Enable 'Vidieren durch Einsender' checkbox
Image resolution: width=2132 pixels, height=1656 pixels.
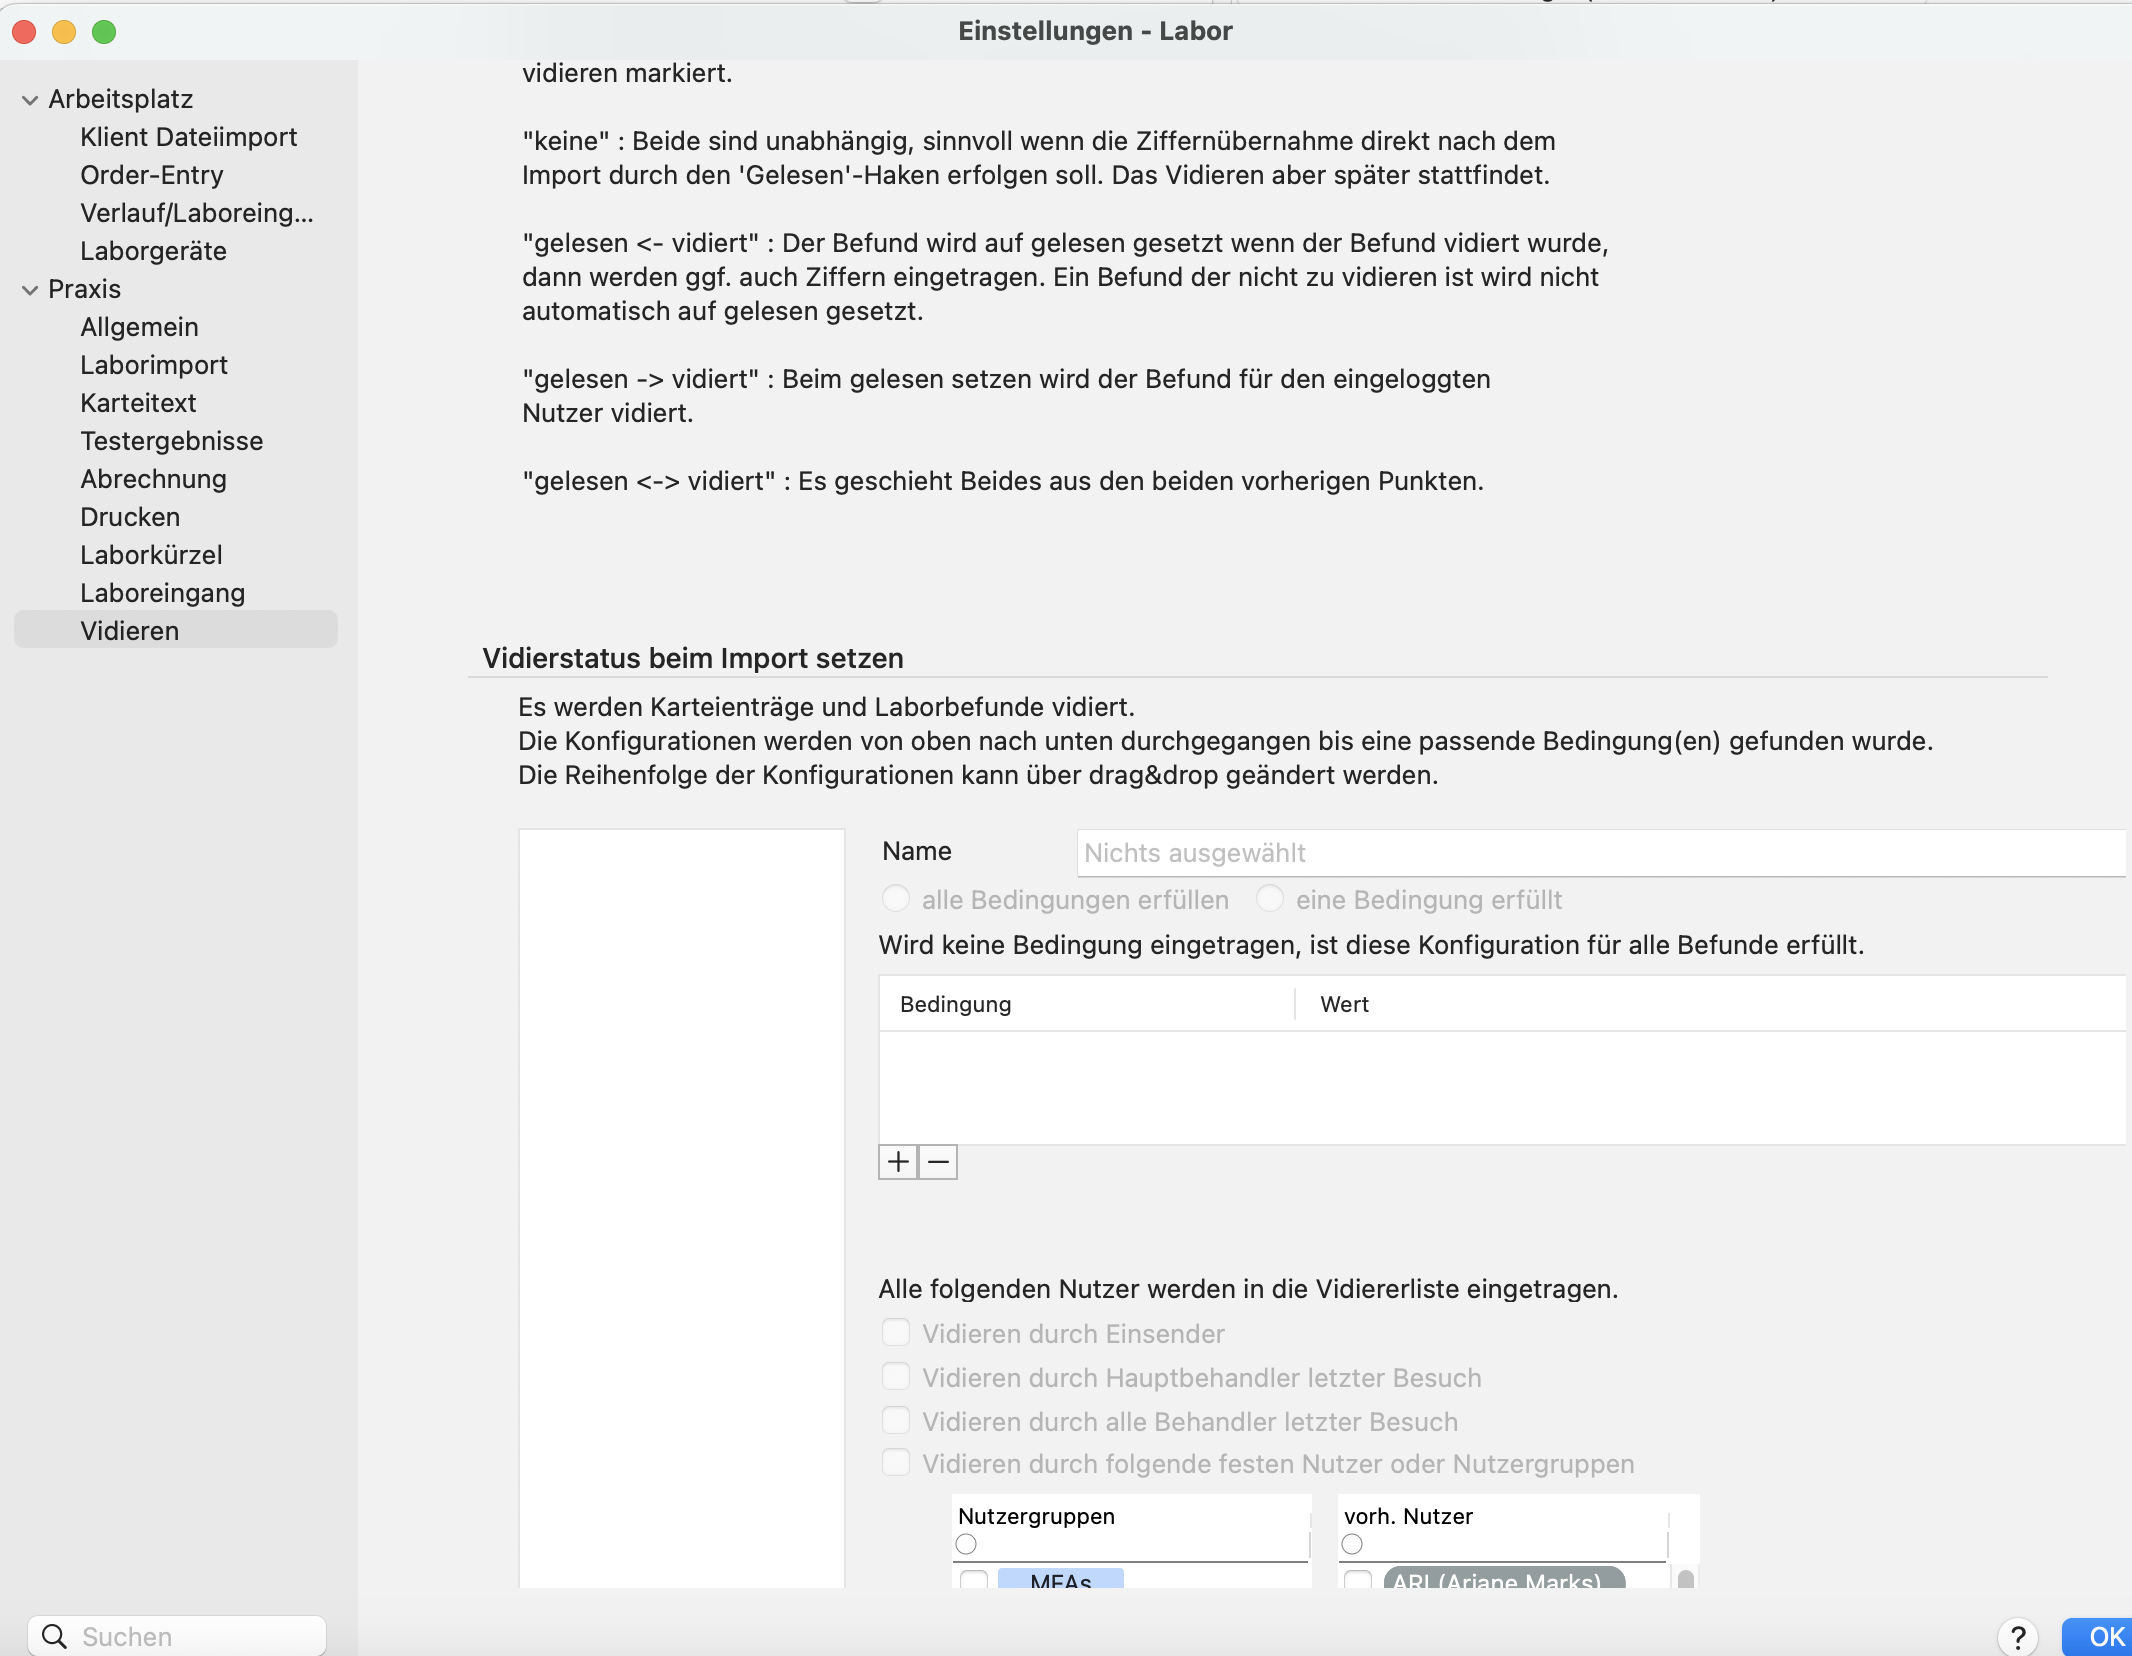point(896,1333)
